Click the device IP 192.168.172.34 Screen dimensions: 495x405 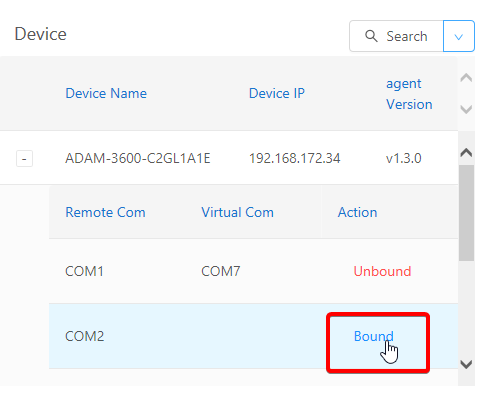295,158
